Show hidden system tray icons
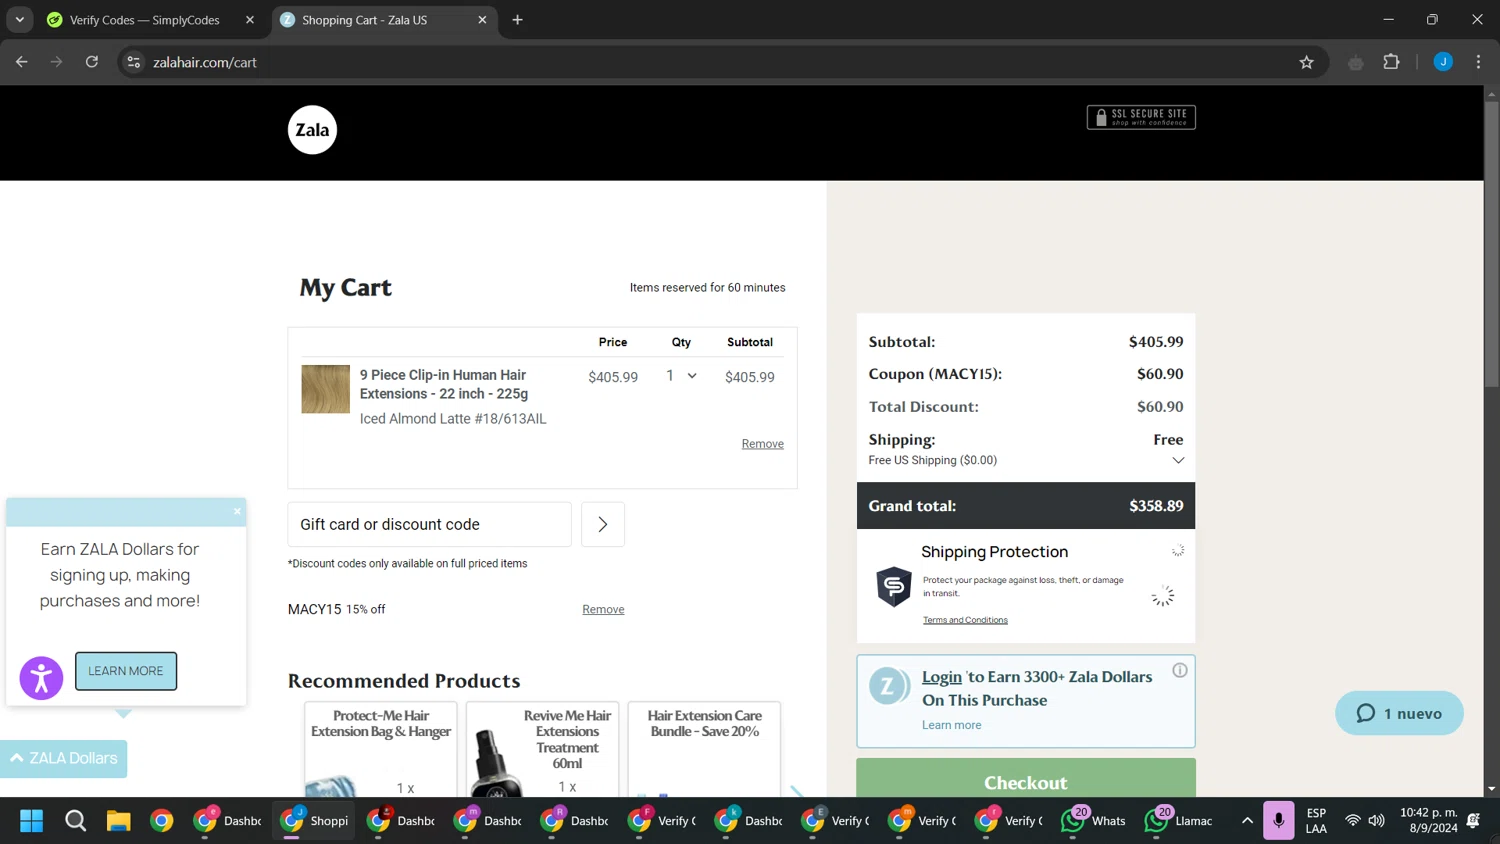The height and width of the screenshot is (844, 1500). coord(1247,821)
